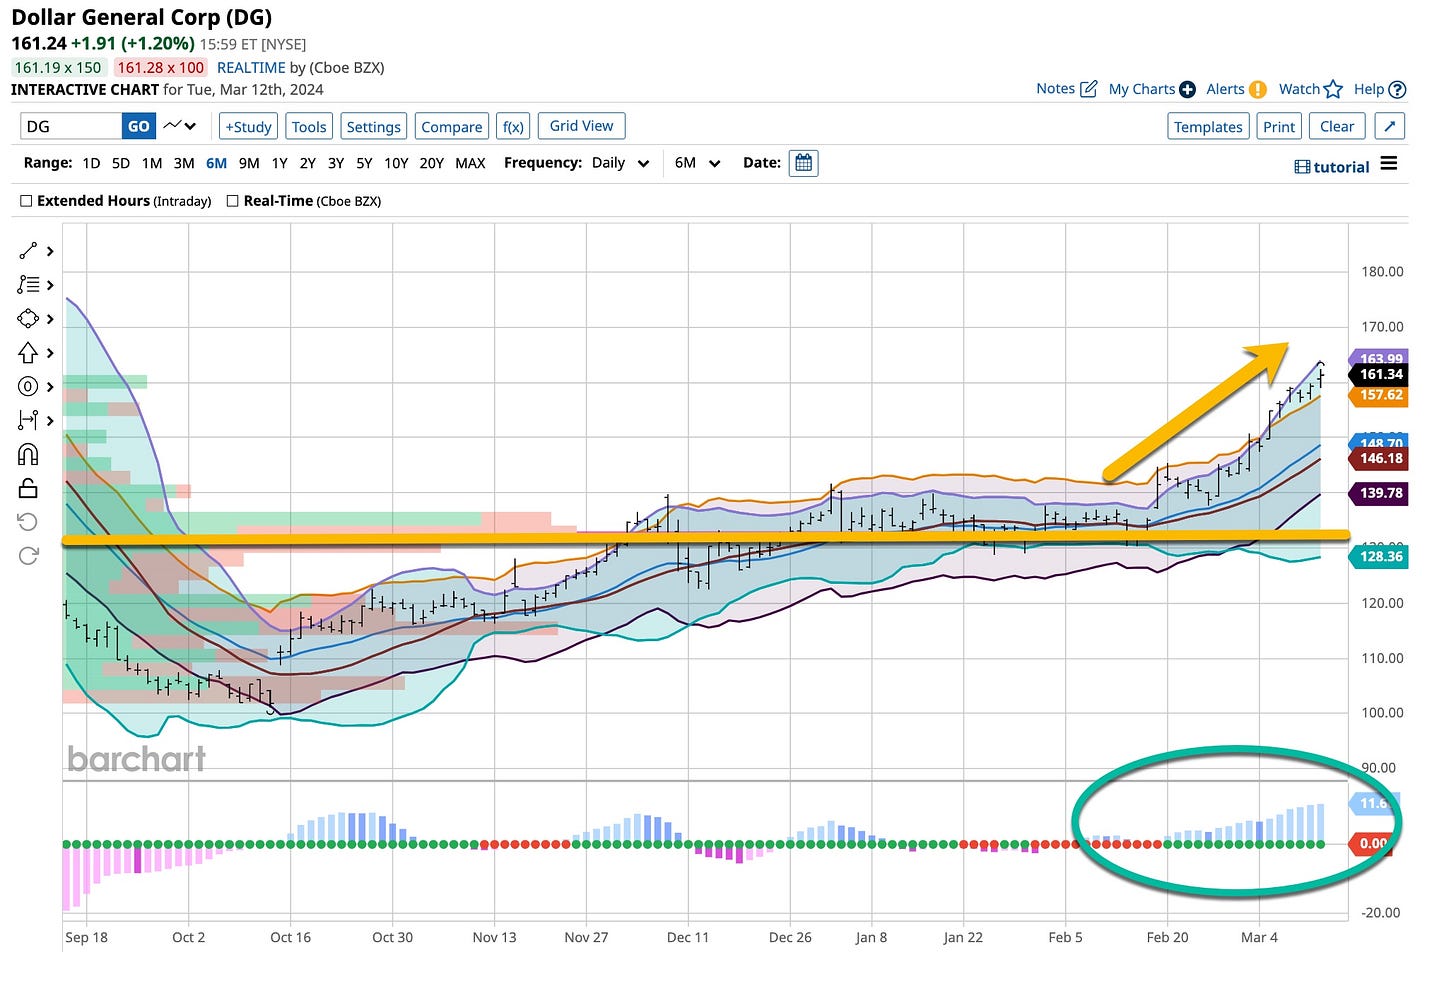The image size is (1456, 984).
Task: Select the line drawing tool icon
Action: [28, 251]
